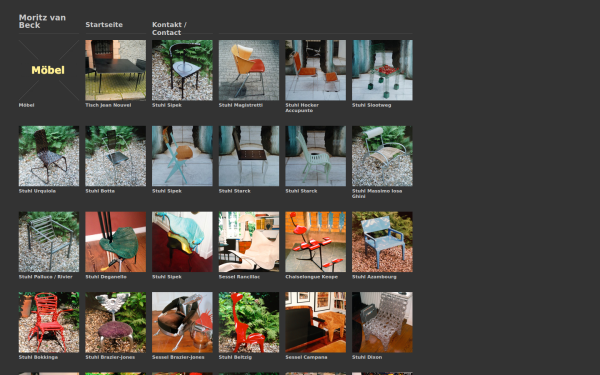600x375 pixels.
Task: Click the Stuhl Brazier-Jones caption
Action: [110, 357]
